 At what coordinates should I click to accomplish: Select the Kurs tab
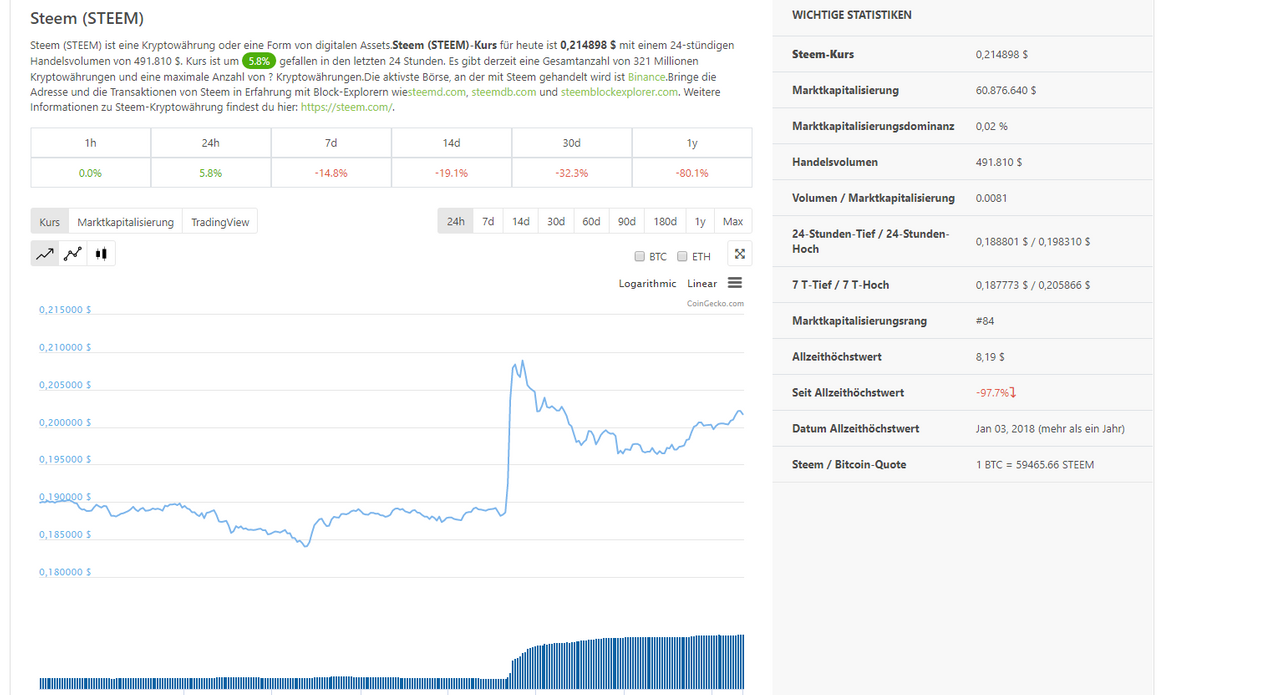50,222
